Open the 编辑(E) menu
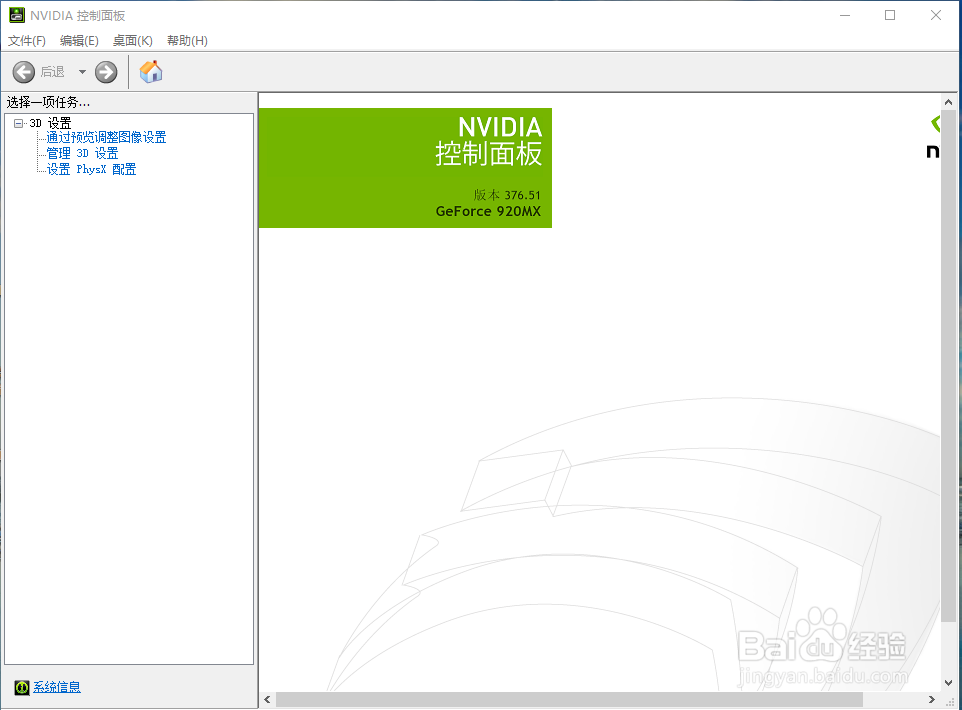Image resolution: width=962 pixels, height=710 pixels. pos(79,41)
